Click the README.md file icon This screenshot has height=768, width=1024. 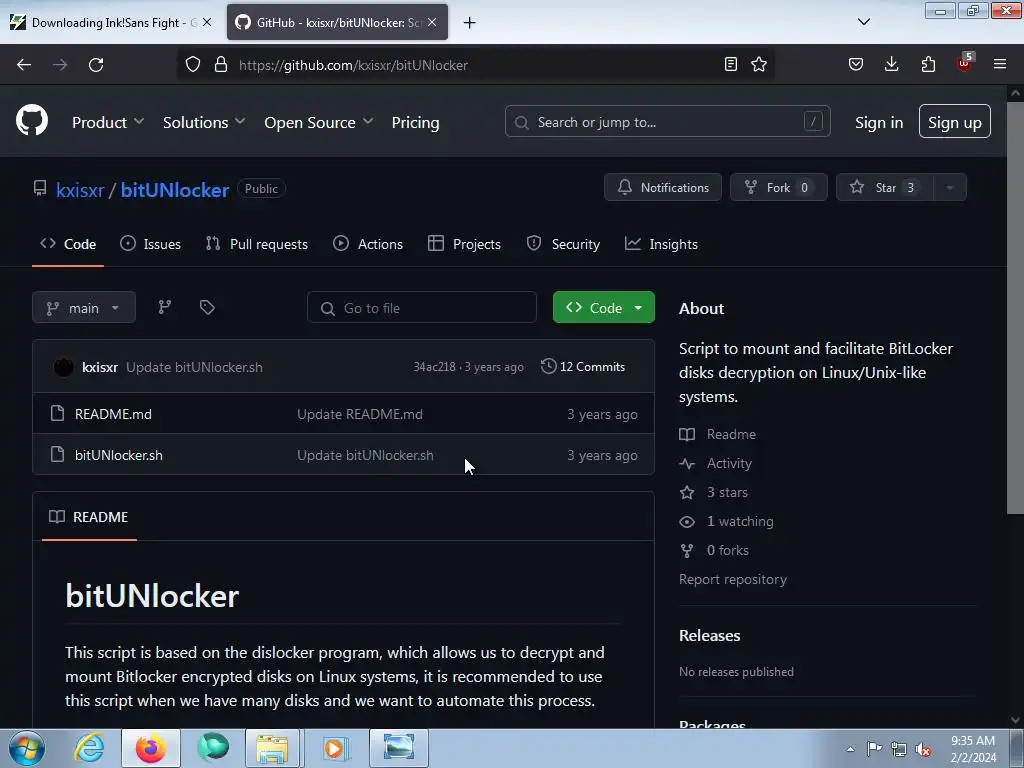click(57, 413)
